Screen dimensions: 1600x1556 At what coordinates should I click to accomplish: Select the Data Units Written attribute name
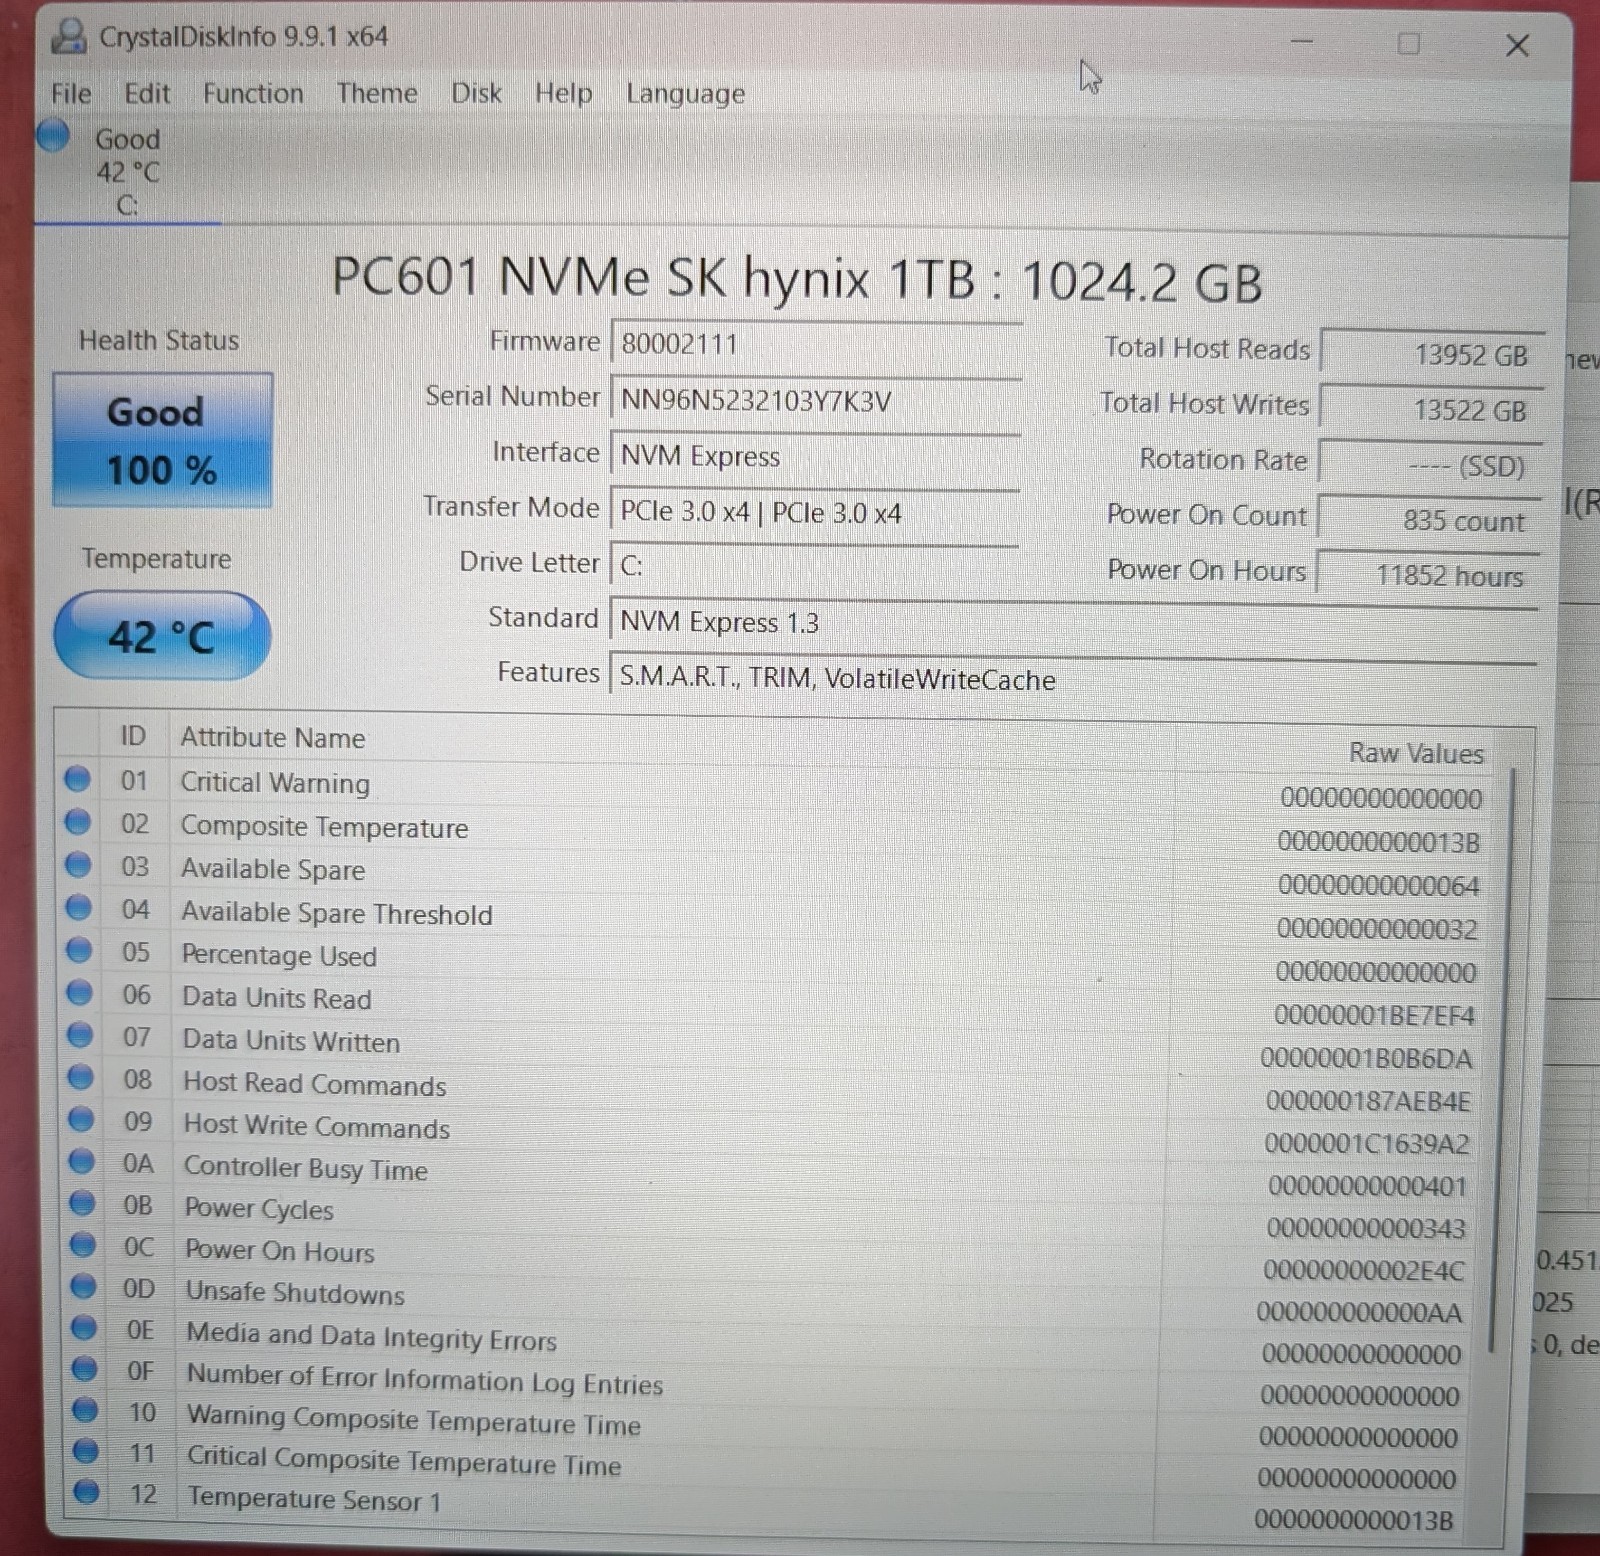(x=291, y=1041)
